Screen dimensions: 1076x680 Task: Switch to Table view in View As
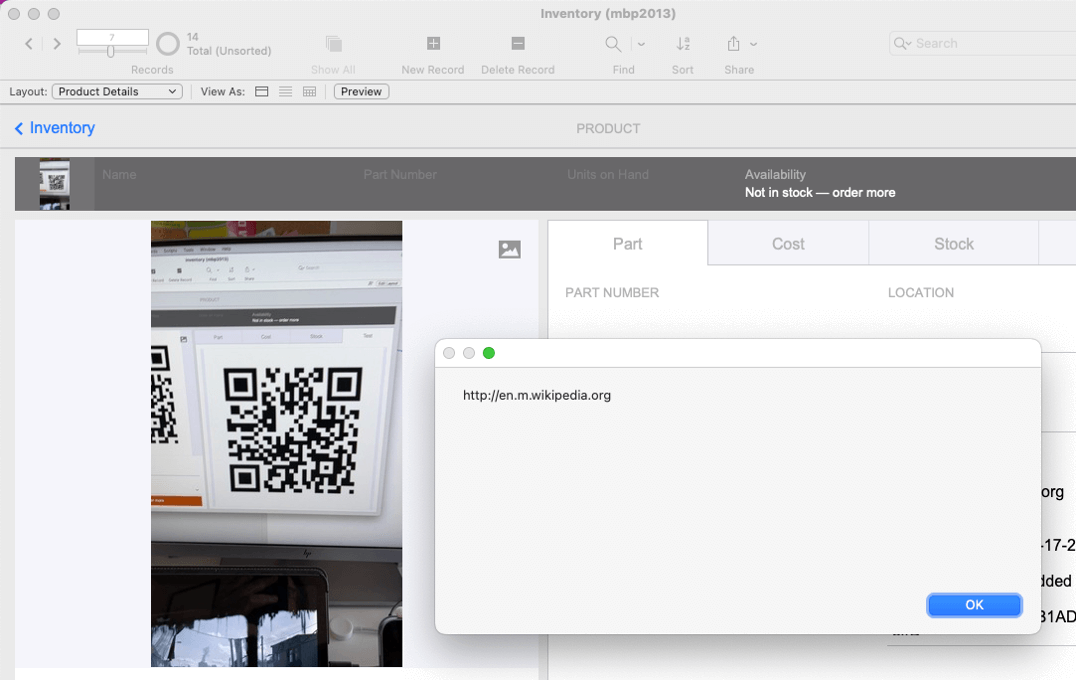pos(309,91)
